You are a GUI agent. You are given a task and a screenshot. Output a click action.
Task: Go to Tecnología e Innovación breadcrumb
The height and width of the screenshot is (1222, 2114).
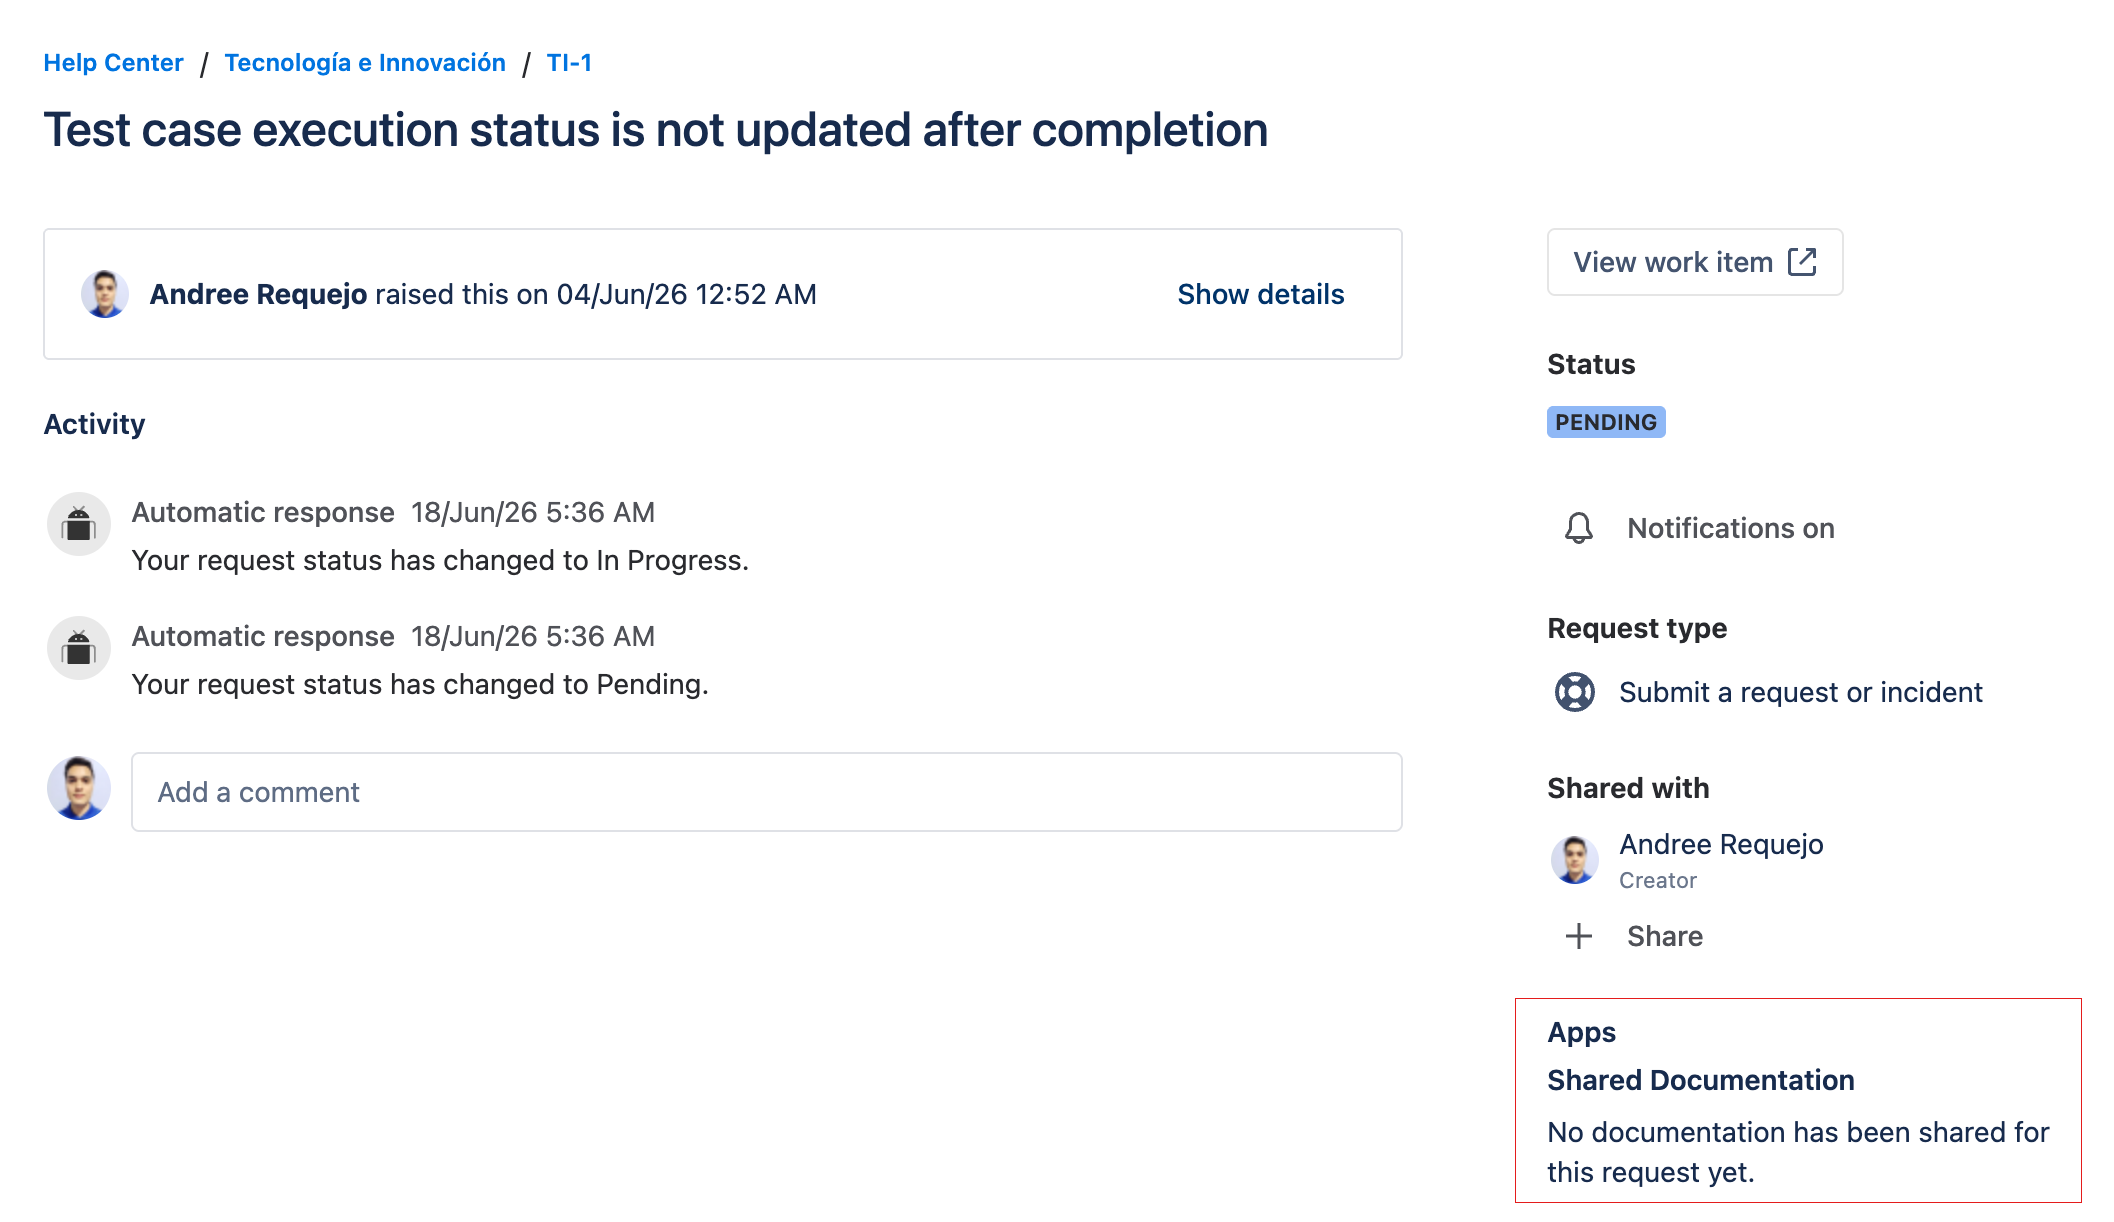click(365, 63)
